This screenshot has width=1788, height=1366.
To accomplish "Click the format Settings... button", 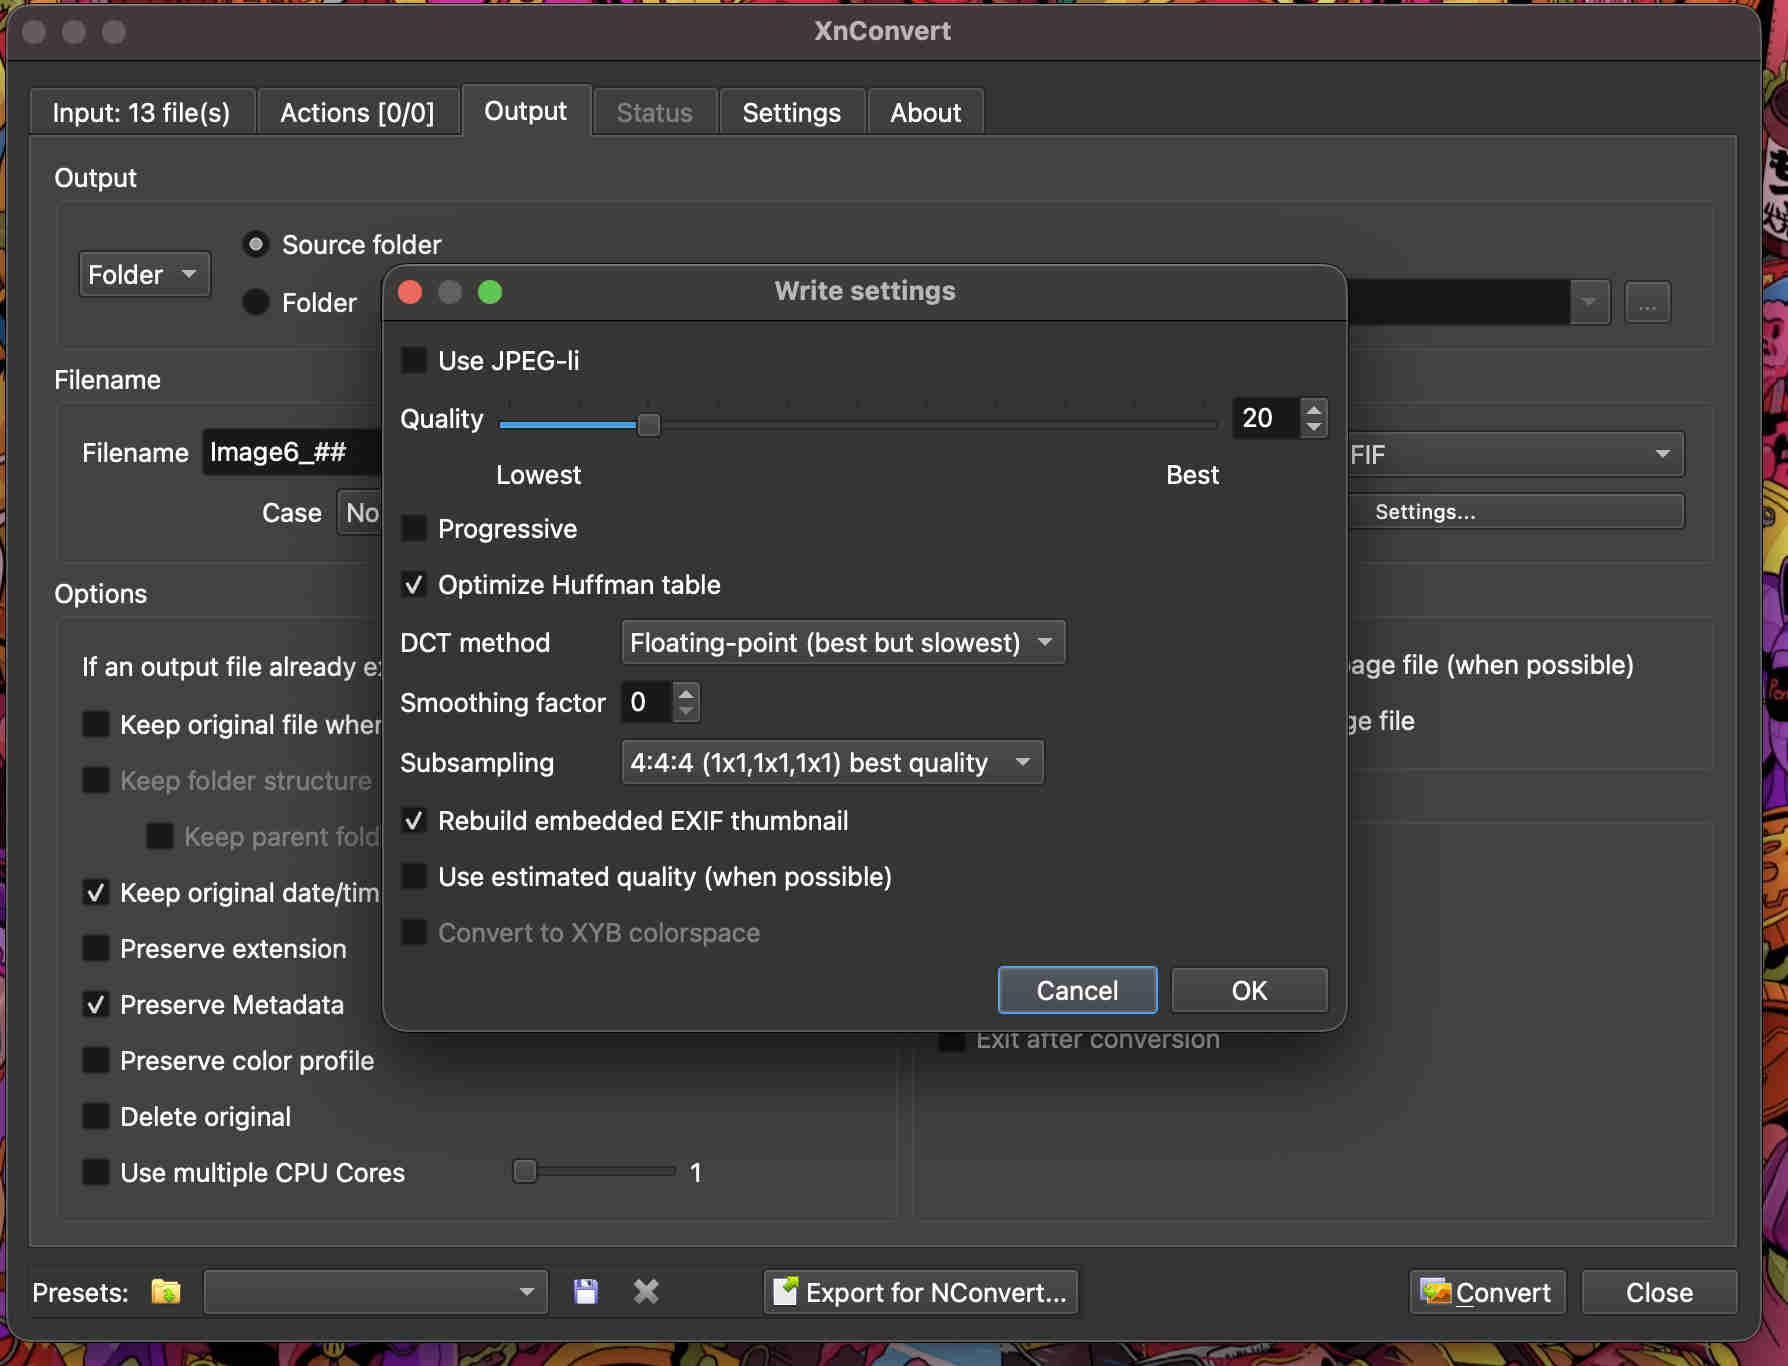I will coord(1515,511).
